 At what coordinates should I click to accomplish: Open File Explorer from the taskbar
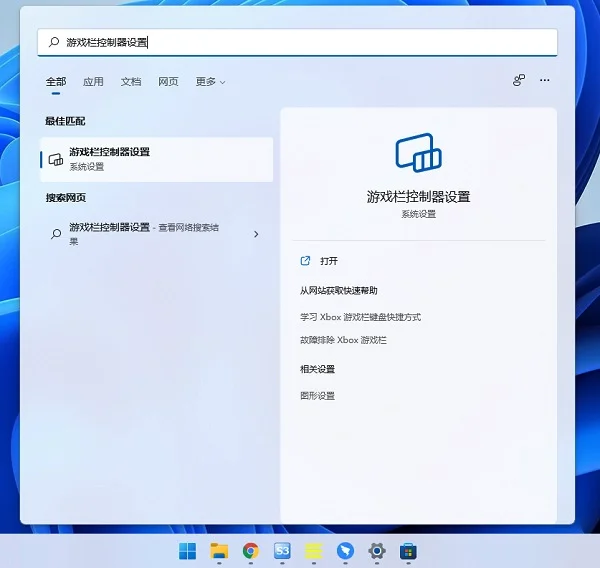[x=219, y=551]
